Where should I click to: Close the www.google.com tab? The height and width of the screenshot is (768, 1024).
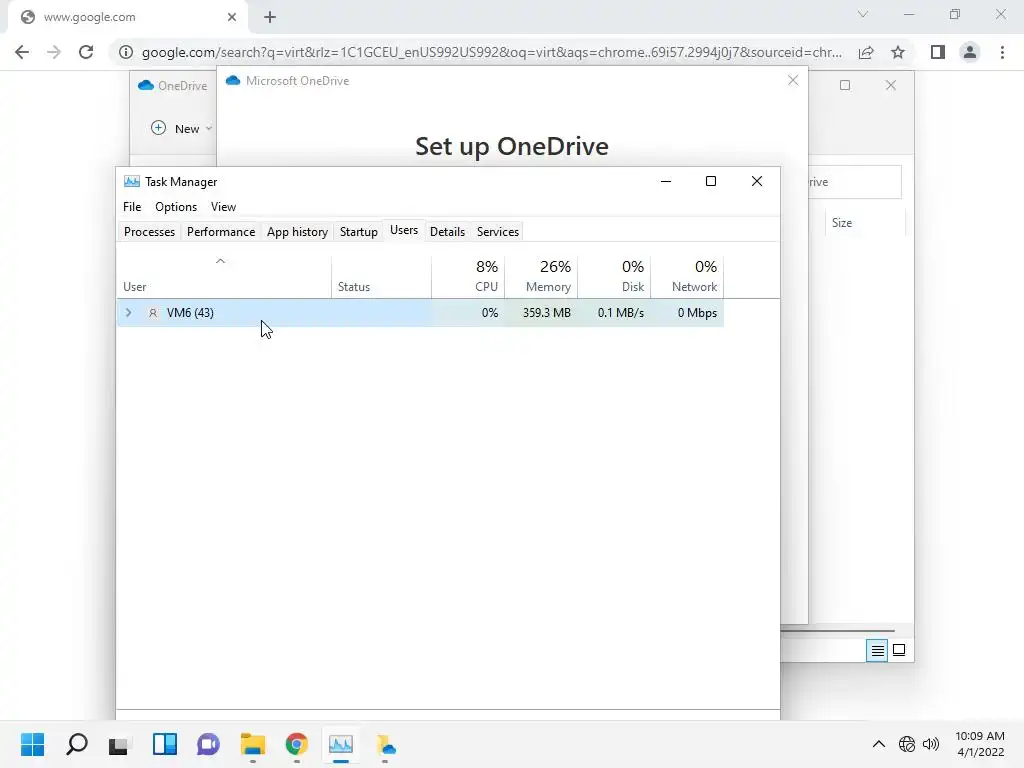232,17
